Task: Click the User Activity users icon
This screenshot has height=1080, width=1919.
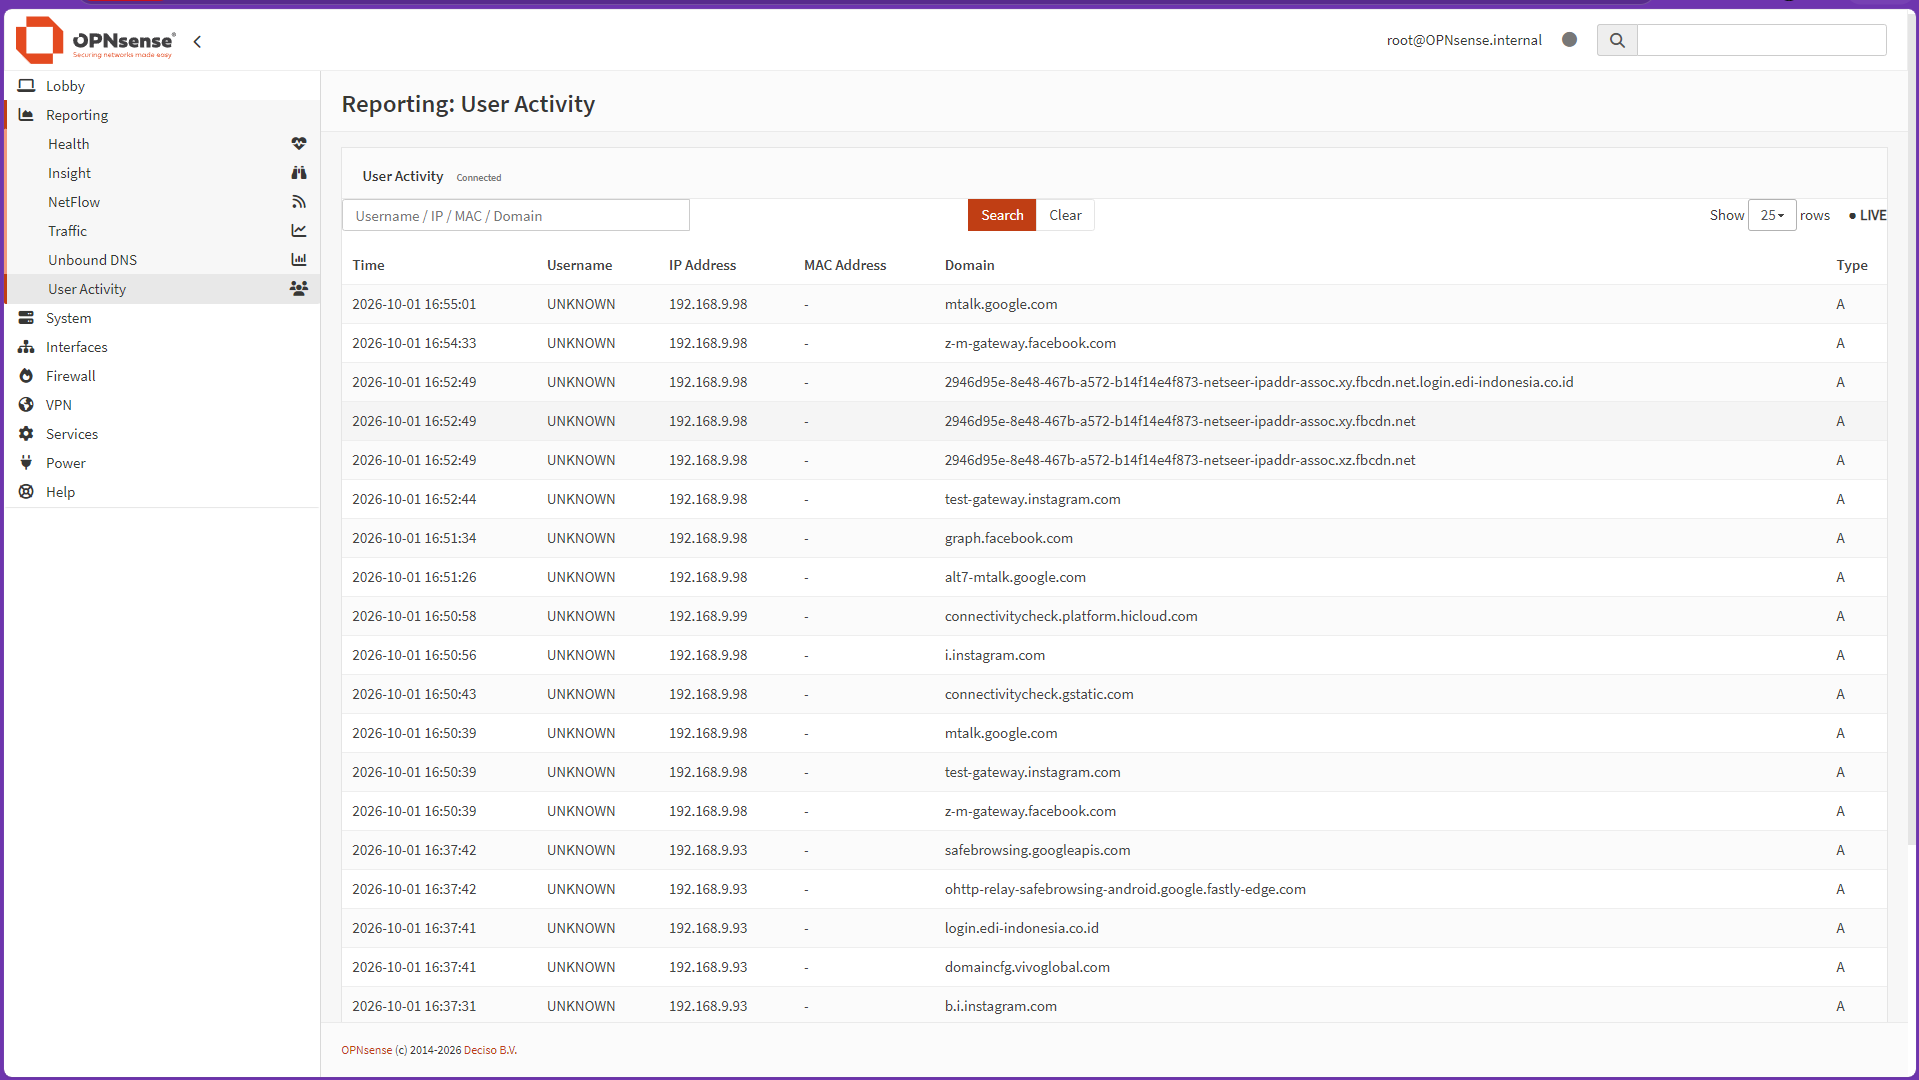Action: point(299,288)
